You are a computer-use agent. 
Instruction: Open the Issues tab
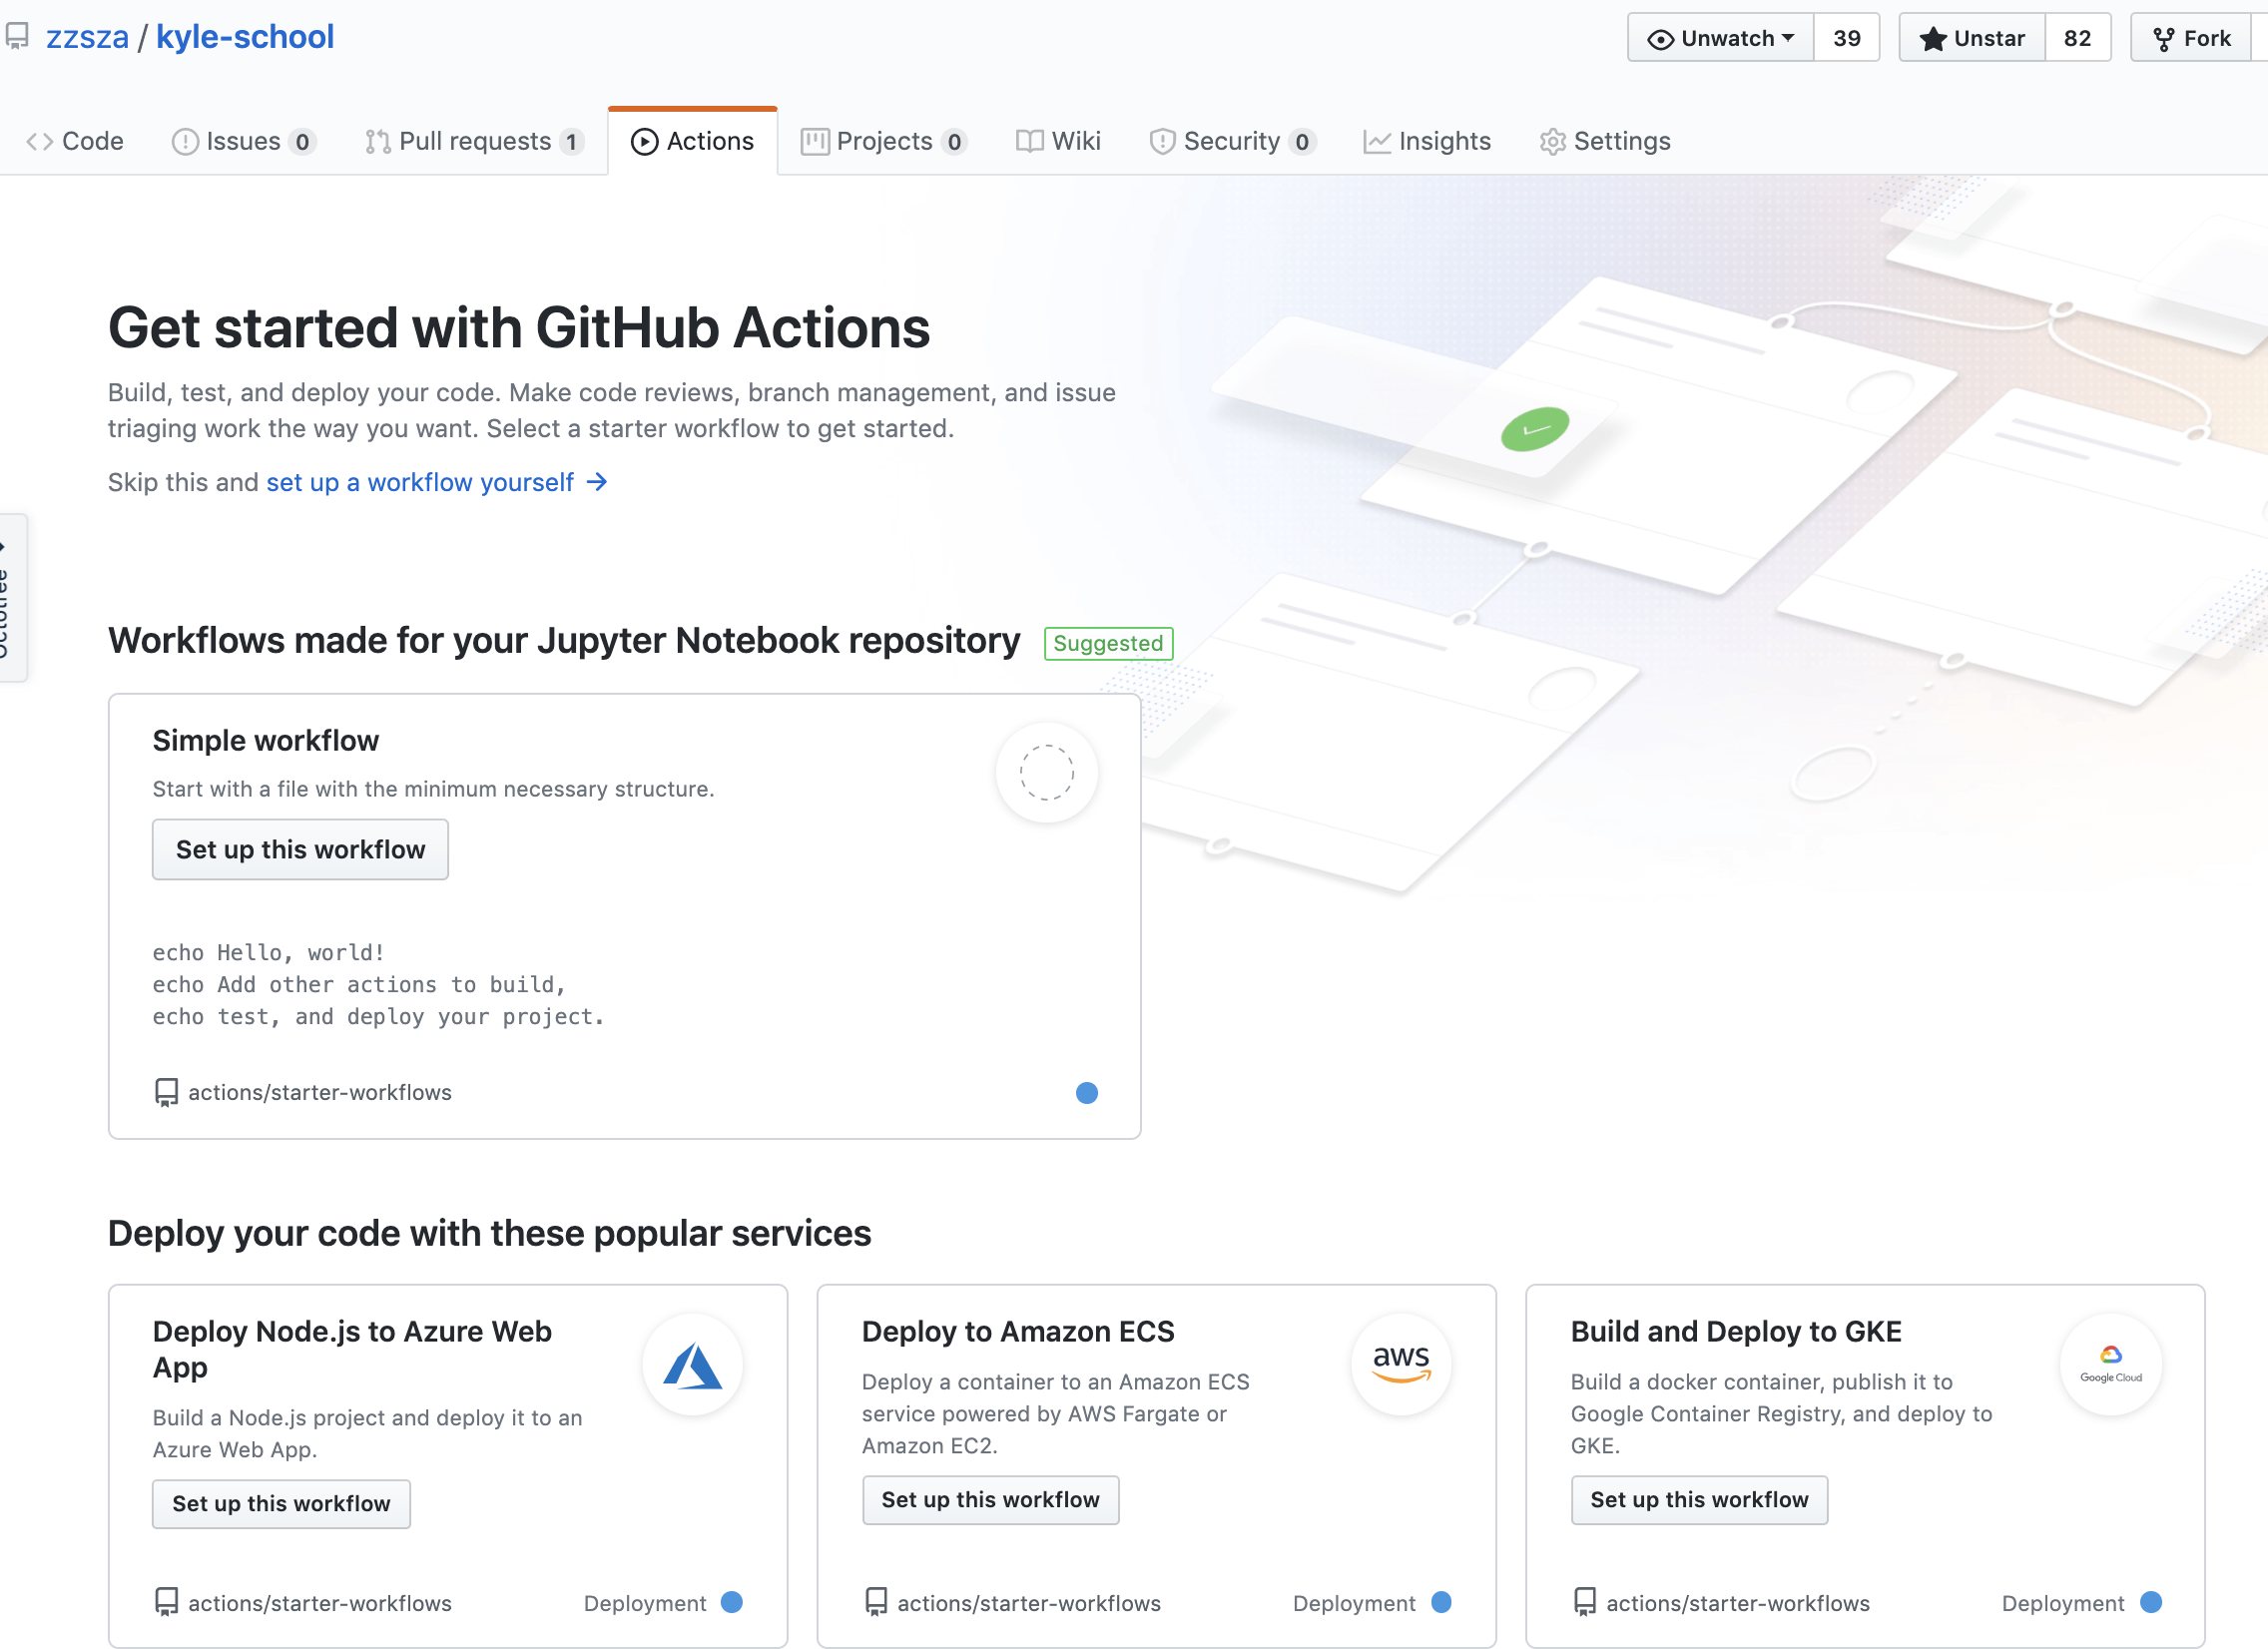243,141
